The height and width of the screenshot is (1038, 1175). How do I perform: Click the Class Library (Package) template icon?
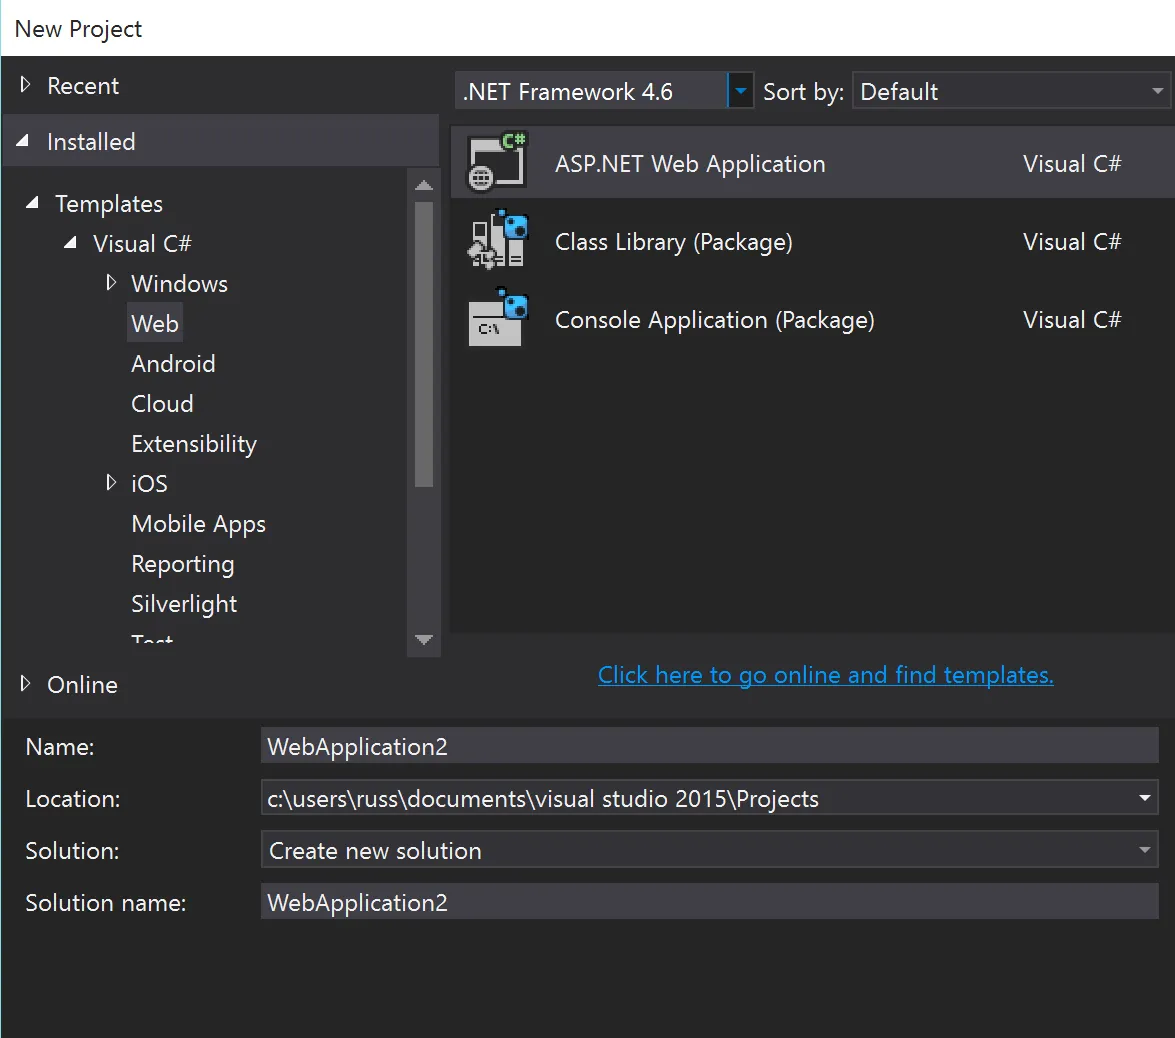tap(497, 241)
